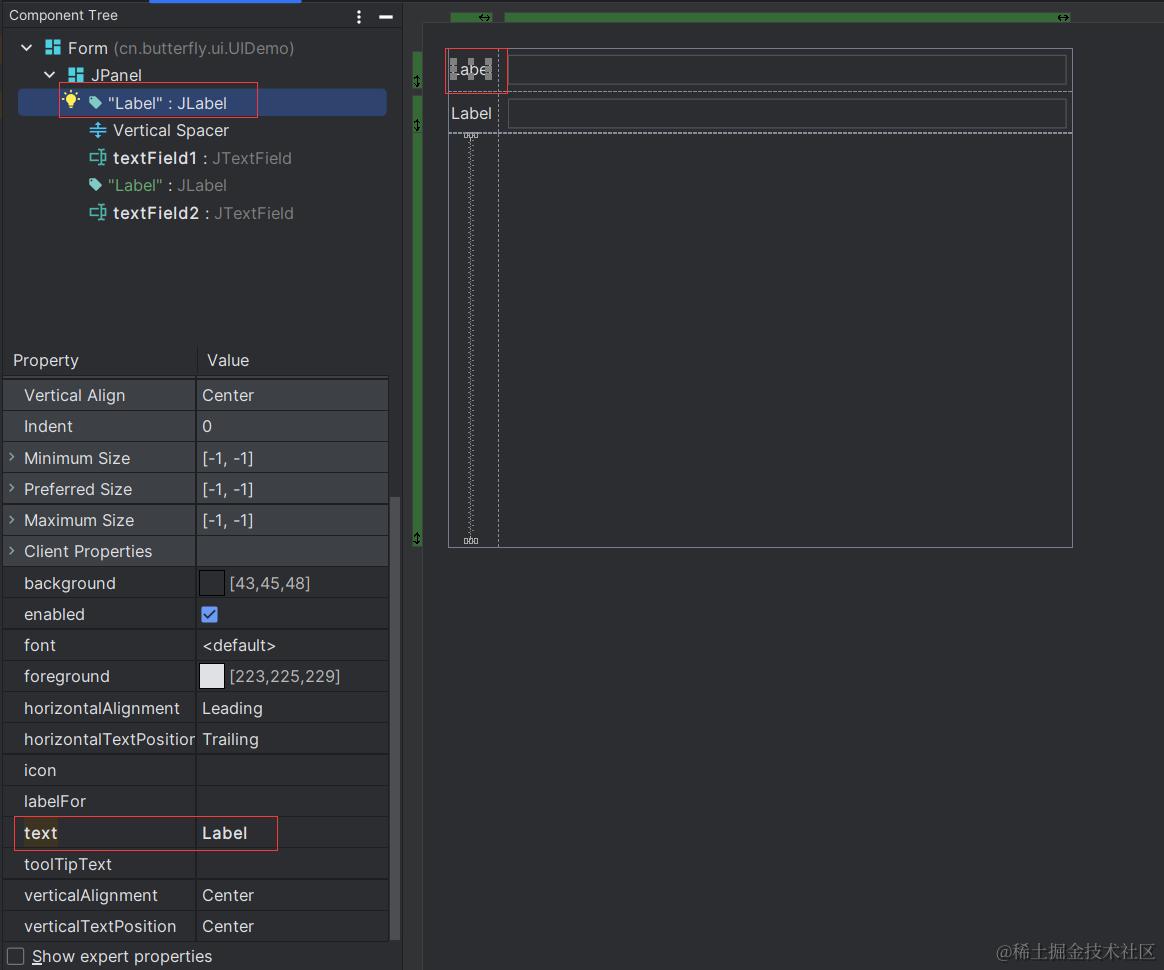Open horizontalTextPosition Trailing dropdown

tap(292, 739)
